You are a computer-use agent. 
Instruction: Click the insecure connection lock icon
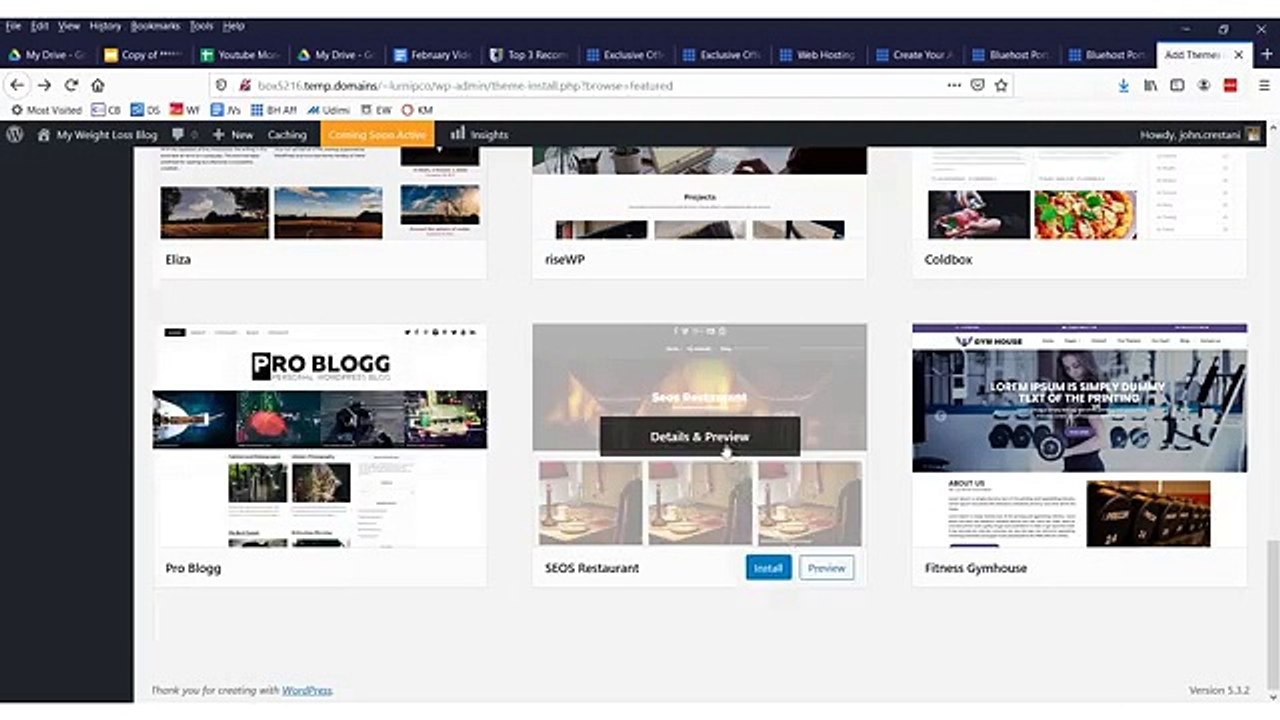coord(244,86)
